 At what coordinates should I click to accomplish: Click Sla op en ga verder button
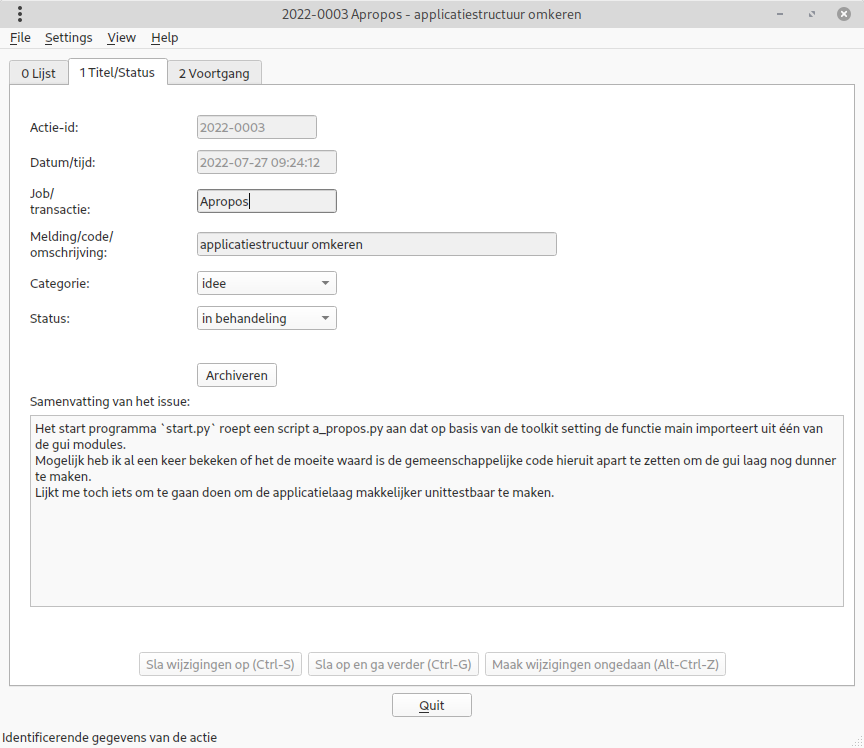[393, 665]
